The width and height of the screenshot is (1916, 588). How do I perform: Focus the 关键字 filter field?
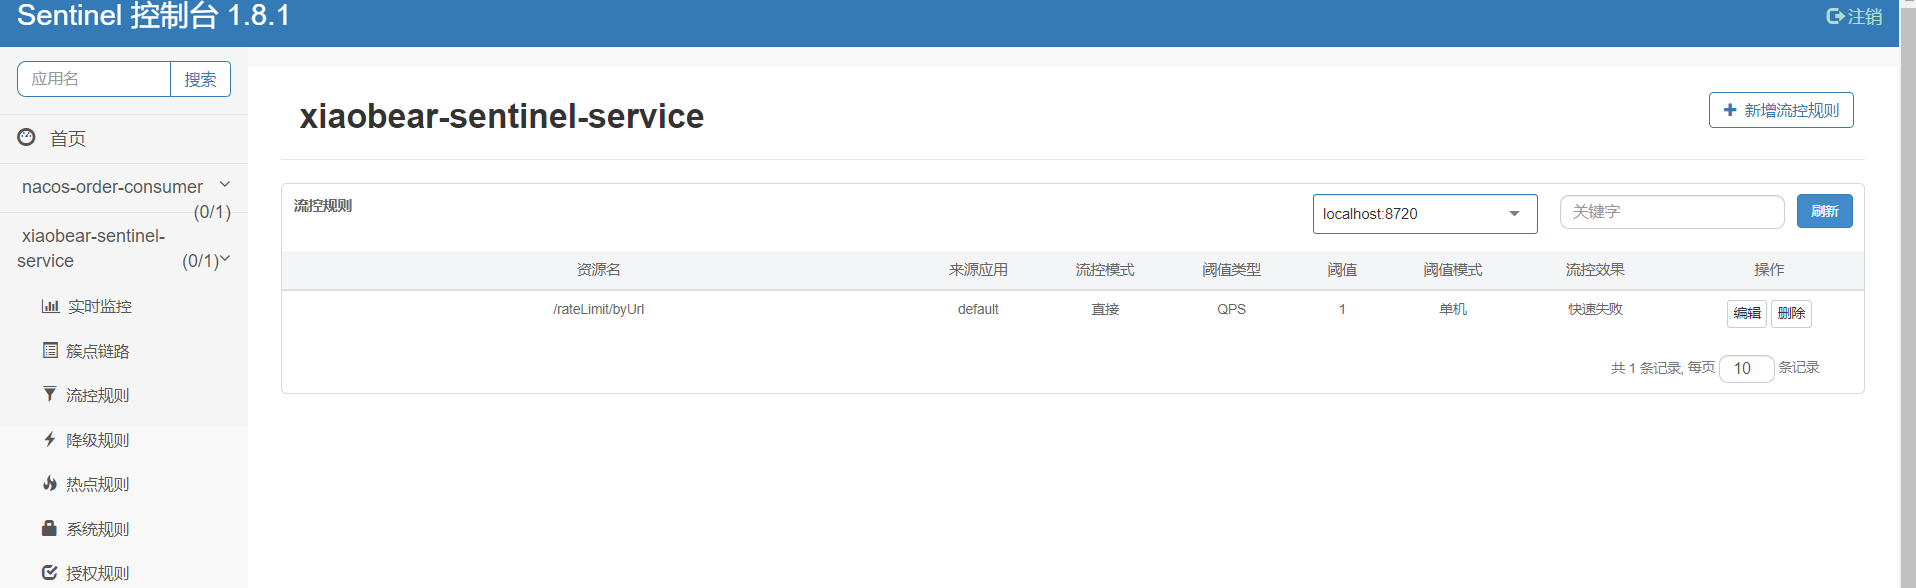(1672, 212)
